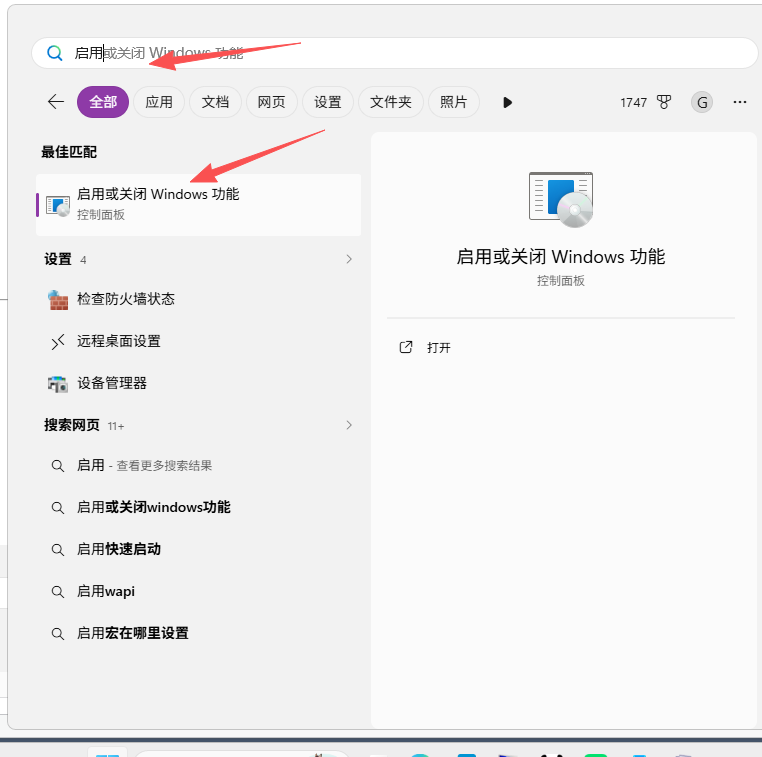
Task: Open best match 启用或关闭 Windows 功能
Action: coord(198,205)
